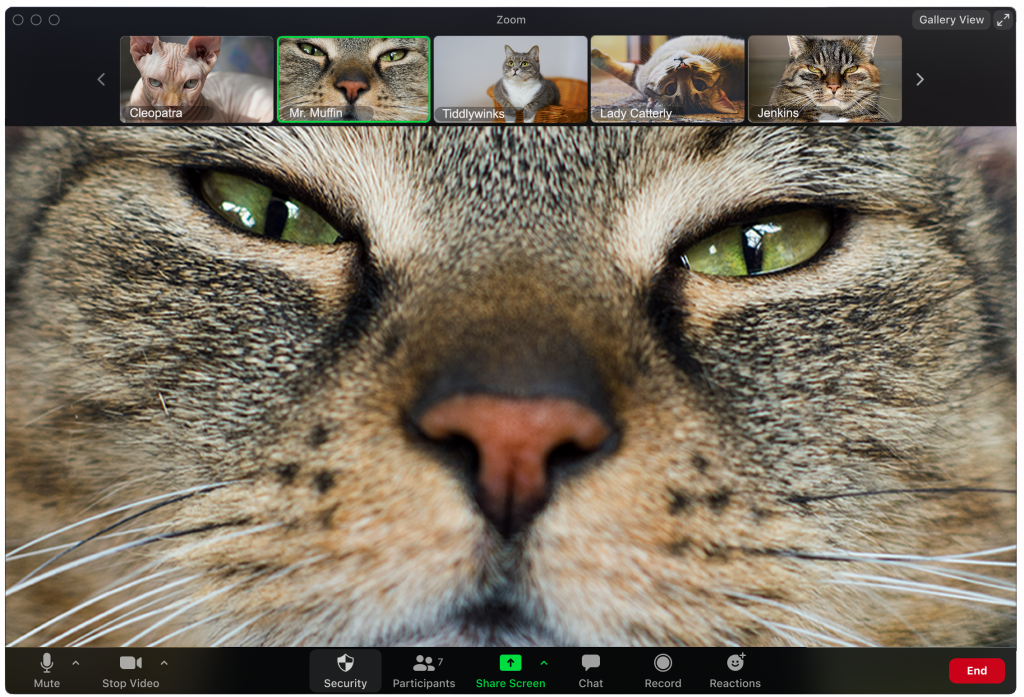The height and width of the screenshot is (697, 1024).
Task: Open the Participants panel
Action: tap(424, 669)
